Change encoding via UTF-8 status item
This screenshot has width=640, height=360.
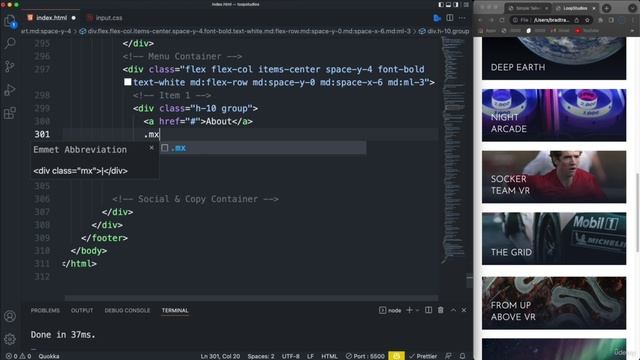[291, 356]
